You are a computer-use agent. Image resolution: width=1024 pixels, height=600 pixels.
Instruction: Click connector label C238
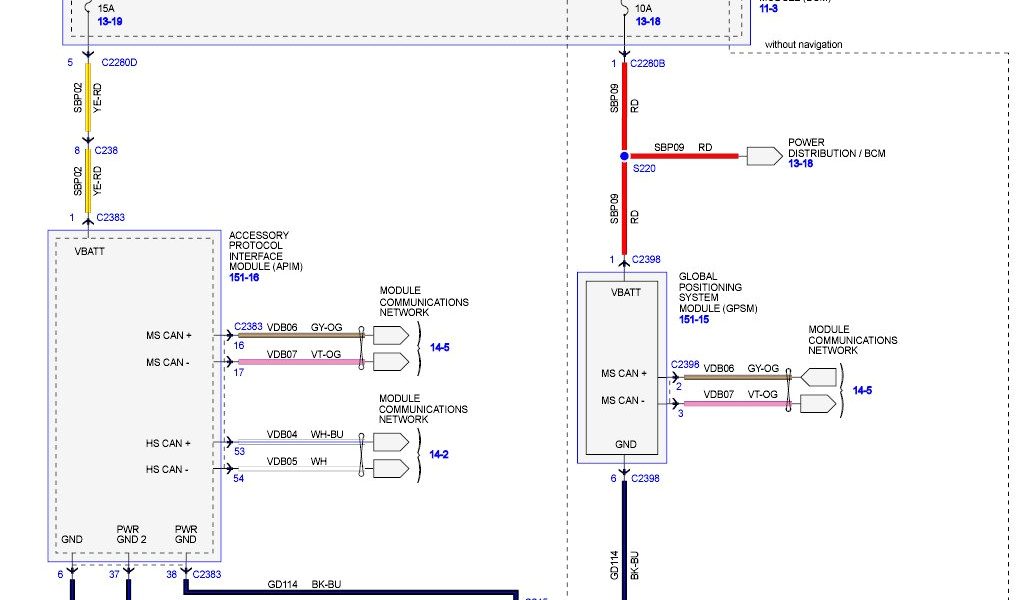tap(107, 151)
